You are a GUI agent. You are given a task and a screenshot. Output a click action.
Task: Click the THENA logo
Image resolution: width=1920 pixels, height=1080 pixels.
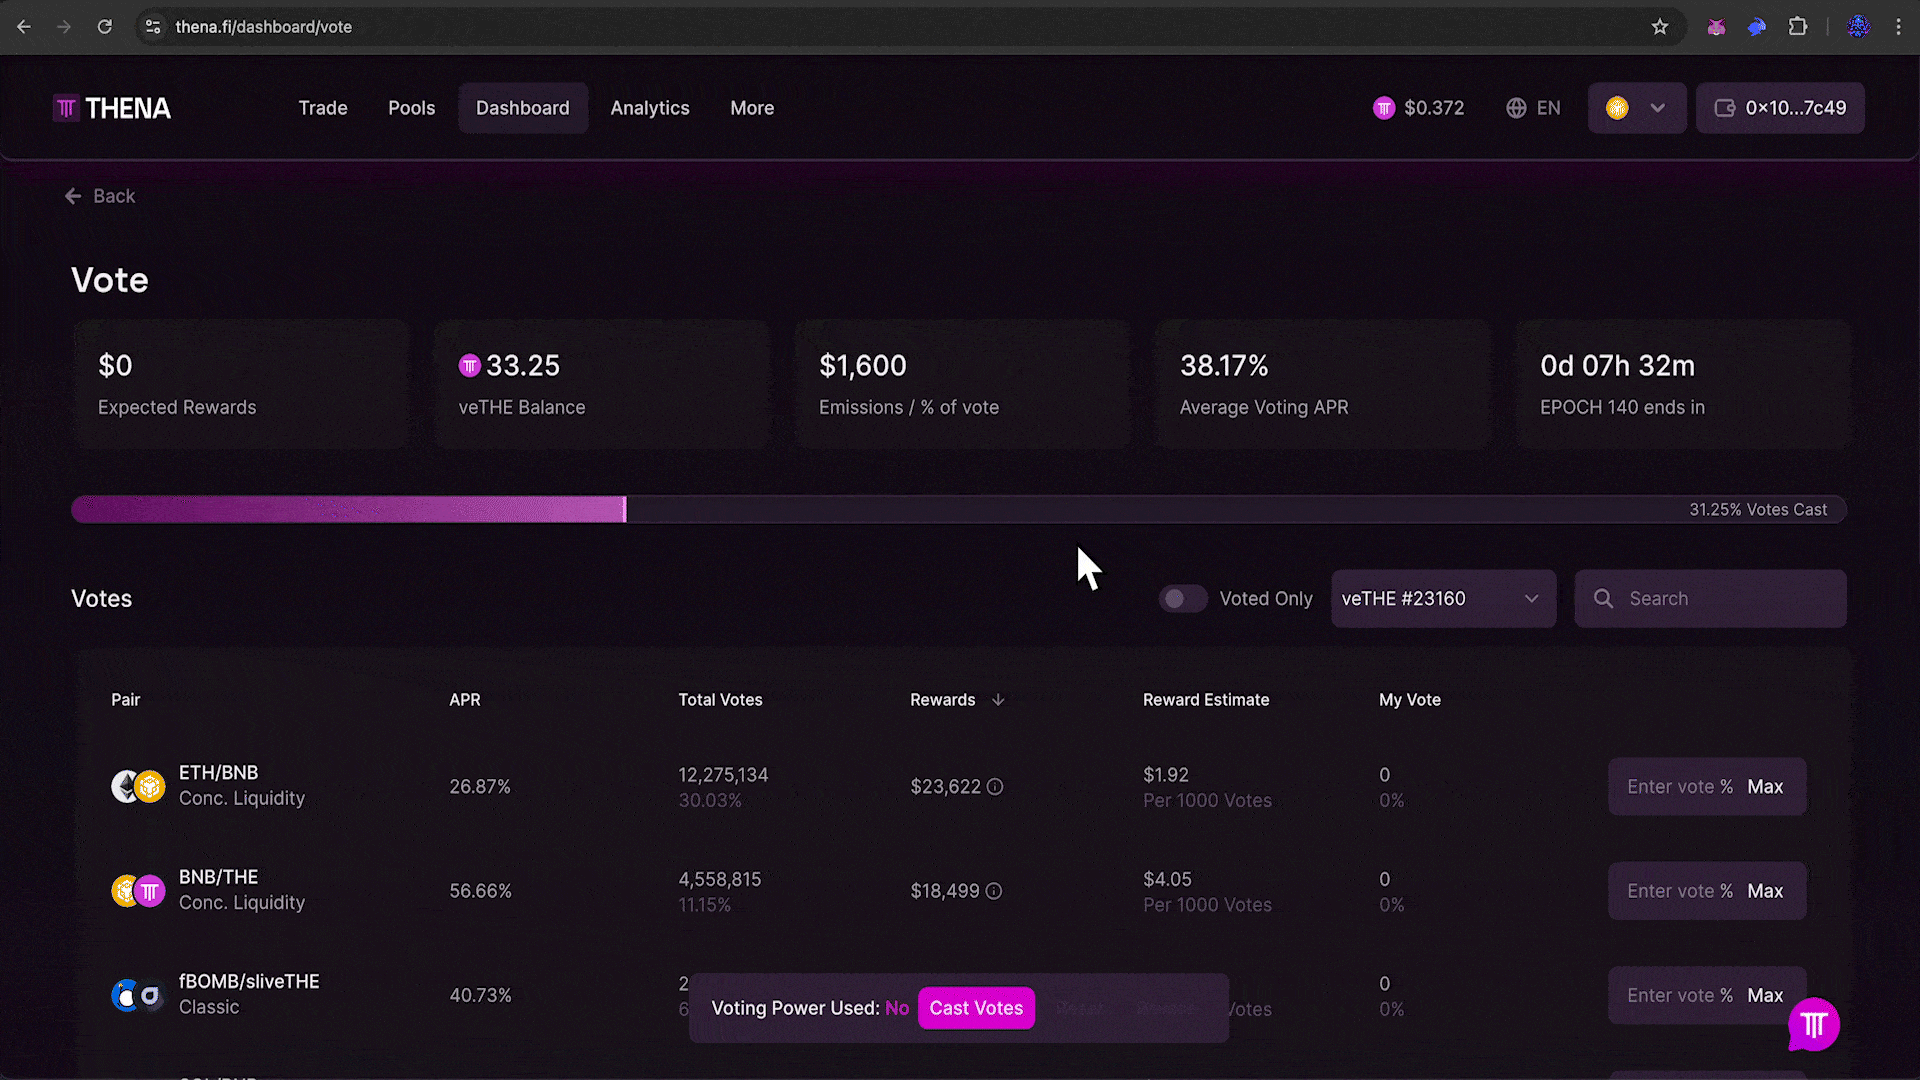tap(112, 108)
